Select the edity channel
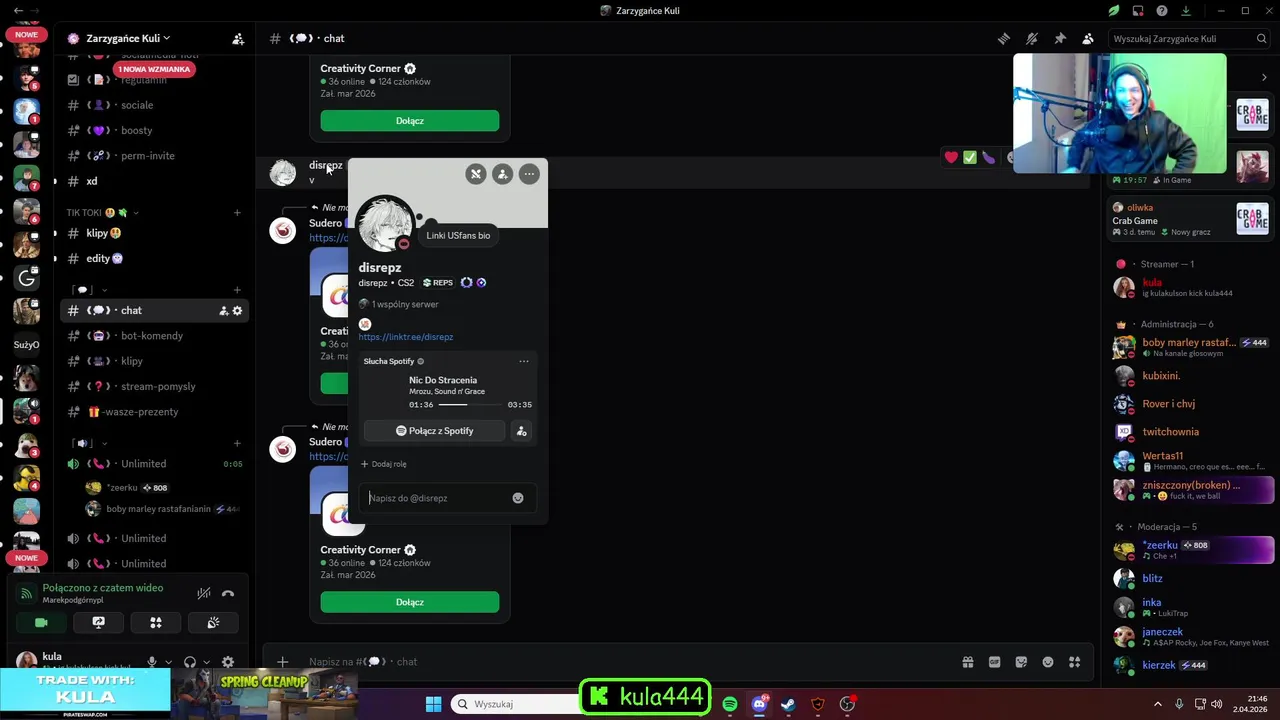The width and height of the screenshot is (1280, 720). (x=154, y=258)
